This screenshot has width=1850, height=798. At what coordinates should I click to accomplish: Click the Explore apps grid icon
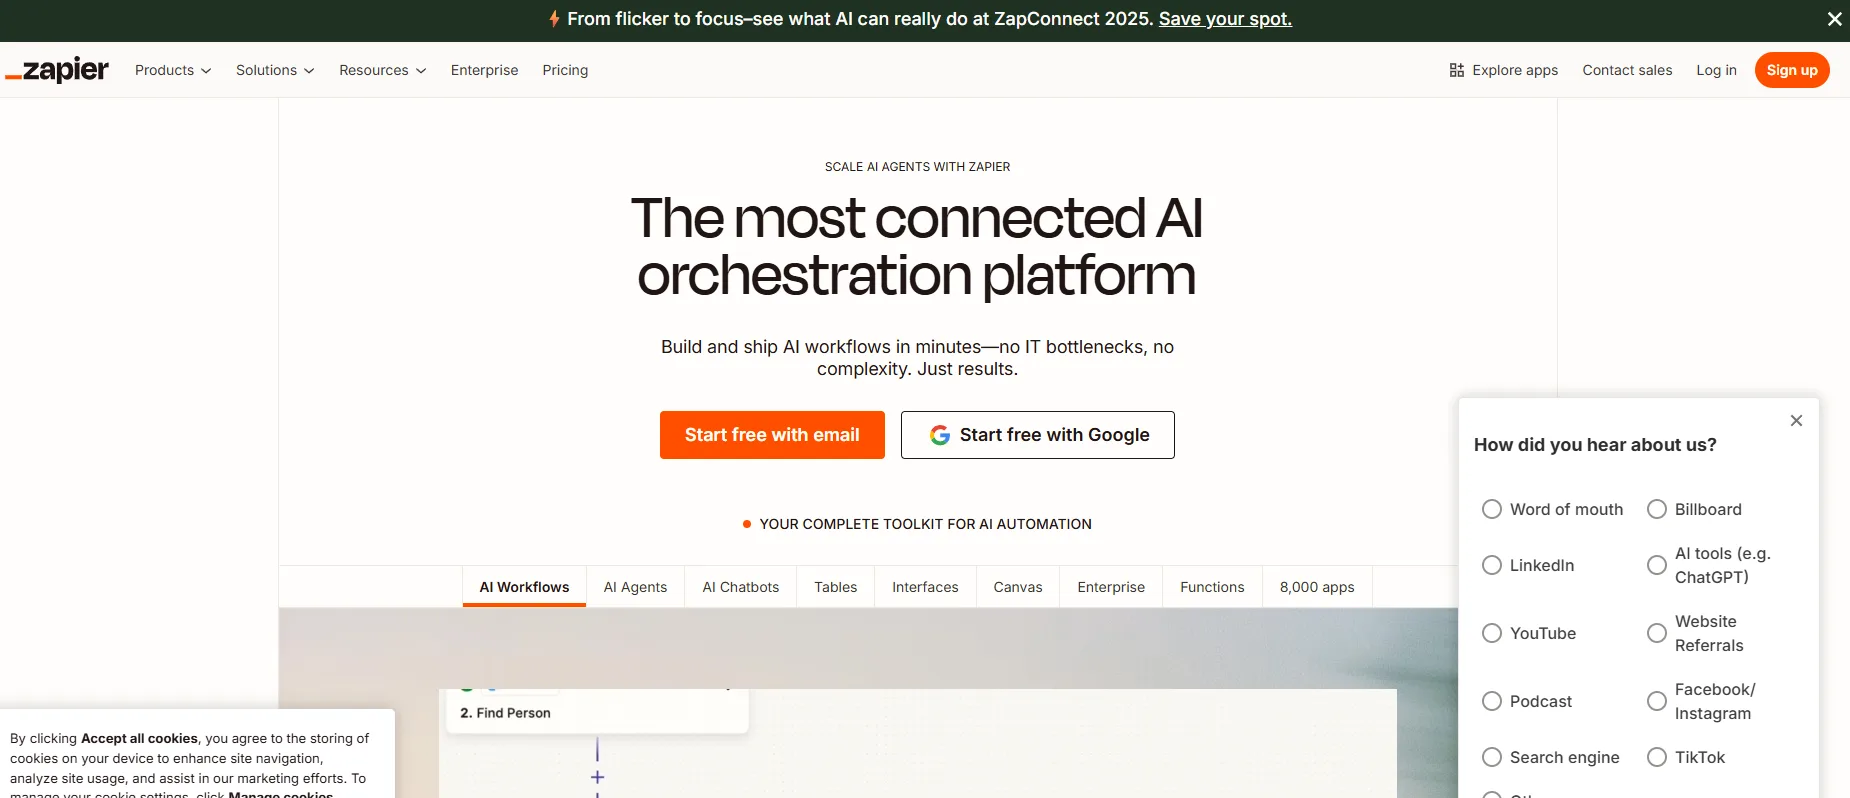click(x=1456, y=70)
